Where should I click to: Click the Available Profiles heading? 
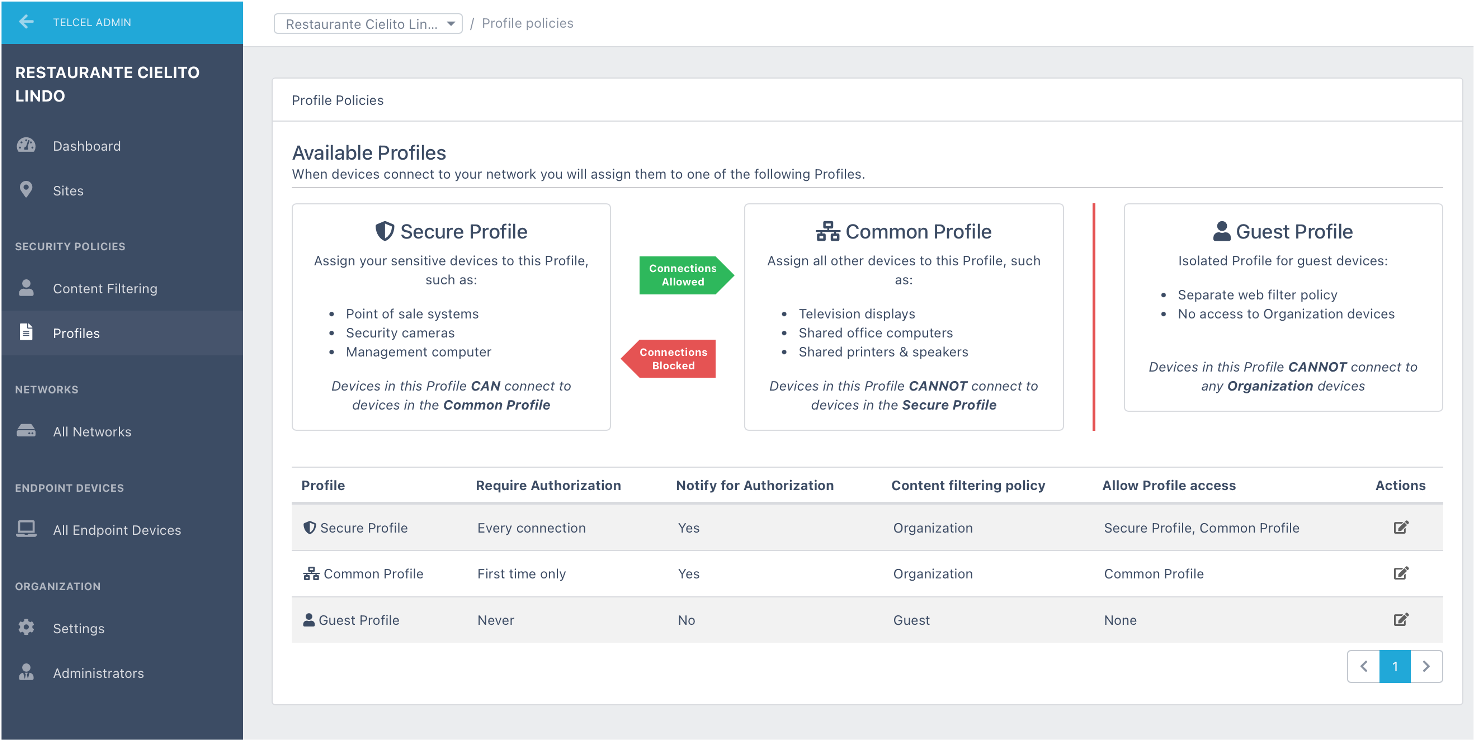coord(369,153)
